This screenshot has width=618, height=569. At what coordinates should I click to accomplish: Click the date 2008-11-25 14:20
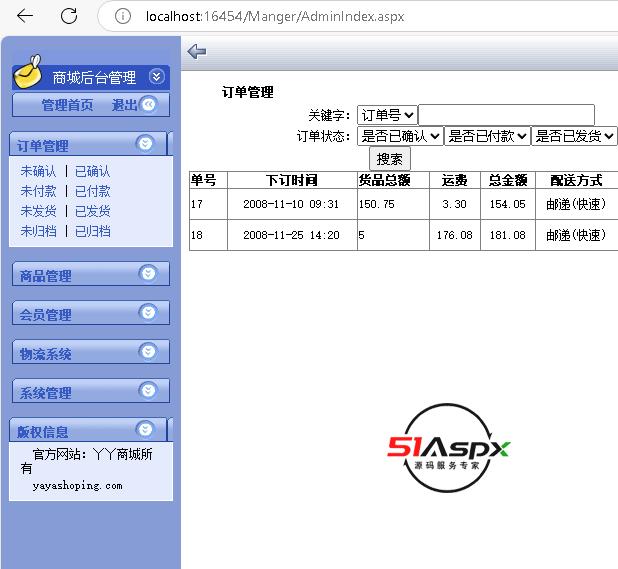[291, 235]
